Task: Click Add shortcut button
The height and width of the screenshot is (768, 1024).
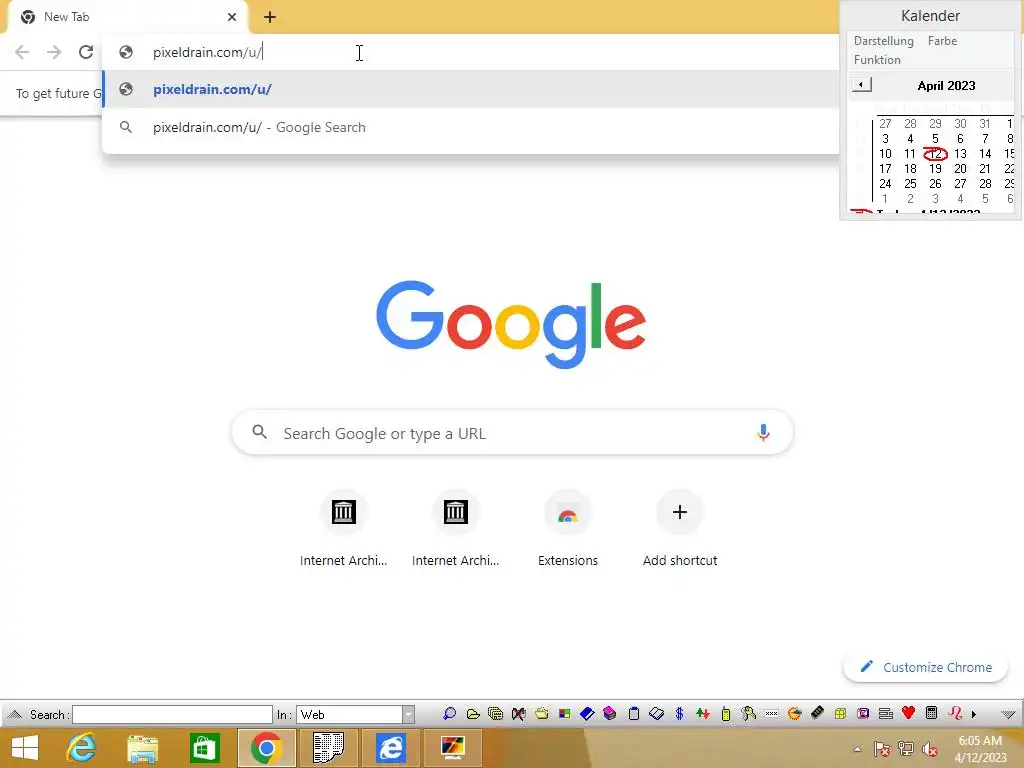Action: (x=680, y=528)
